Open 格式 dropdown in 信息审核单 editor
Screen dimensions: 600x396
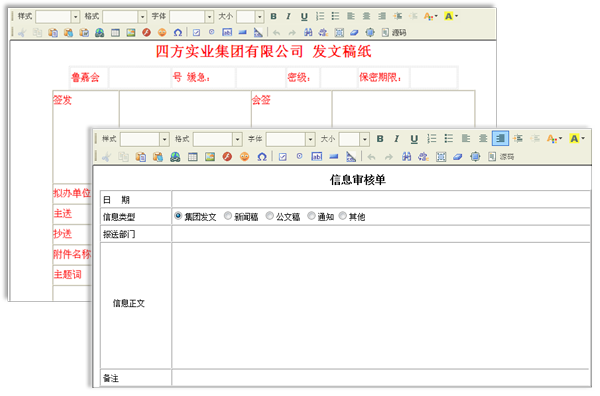point(237,139)
